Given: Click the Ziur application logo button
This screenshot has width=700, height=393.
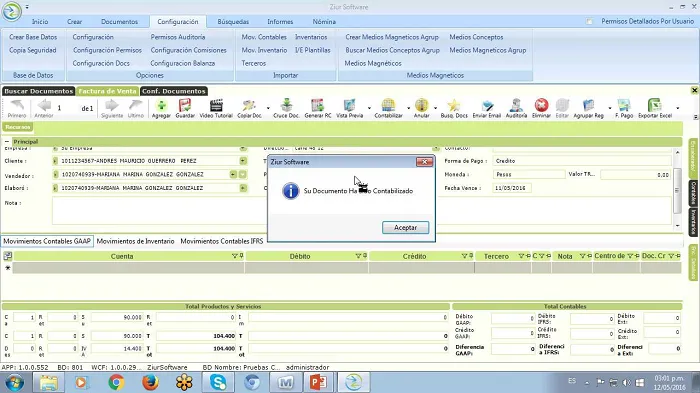Looking at the screenshot, I should click(12, 11).
